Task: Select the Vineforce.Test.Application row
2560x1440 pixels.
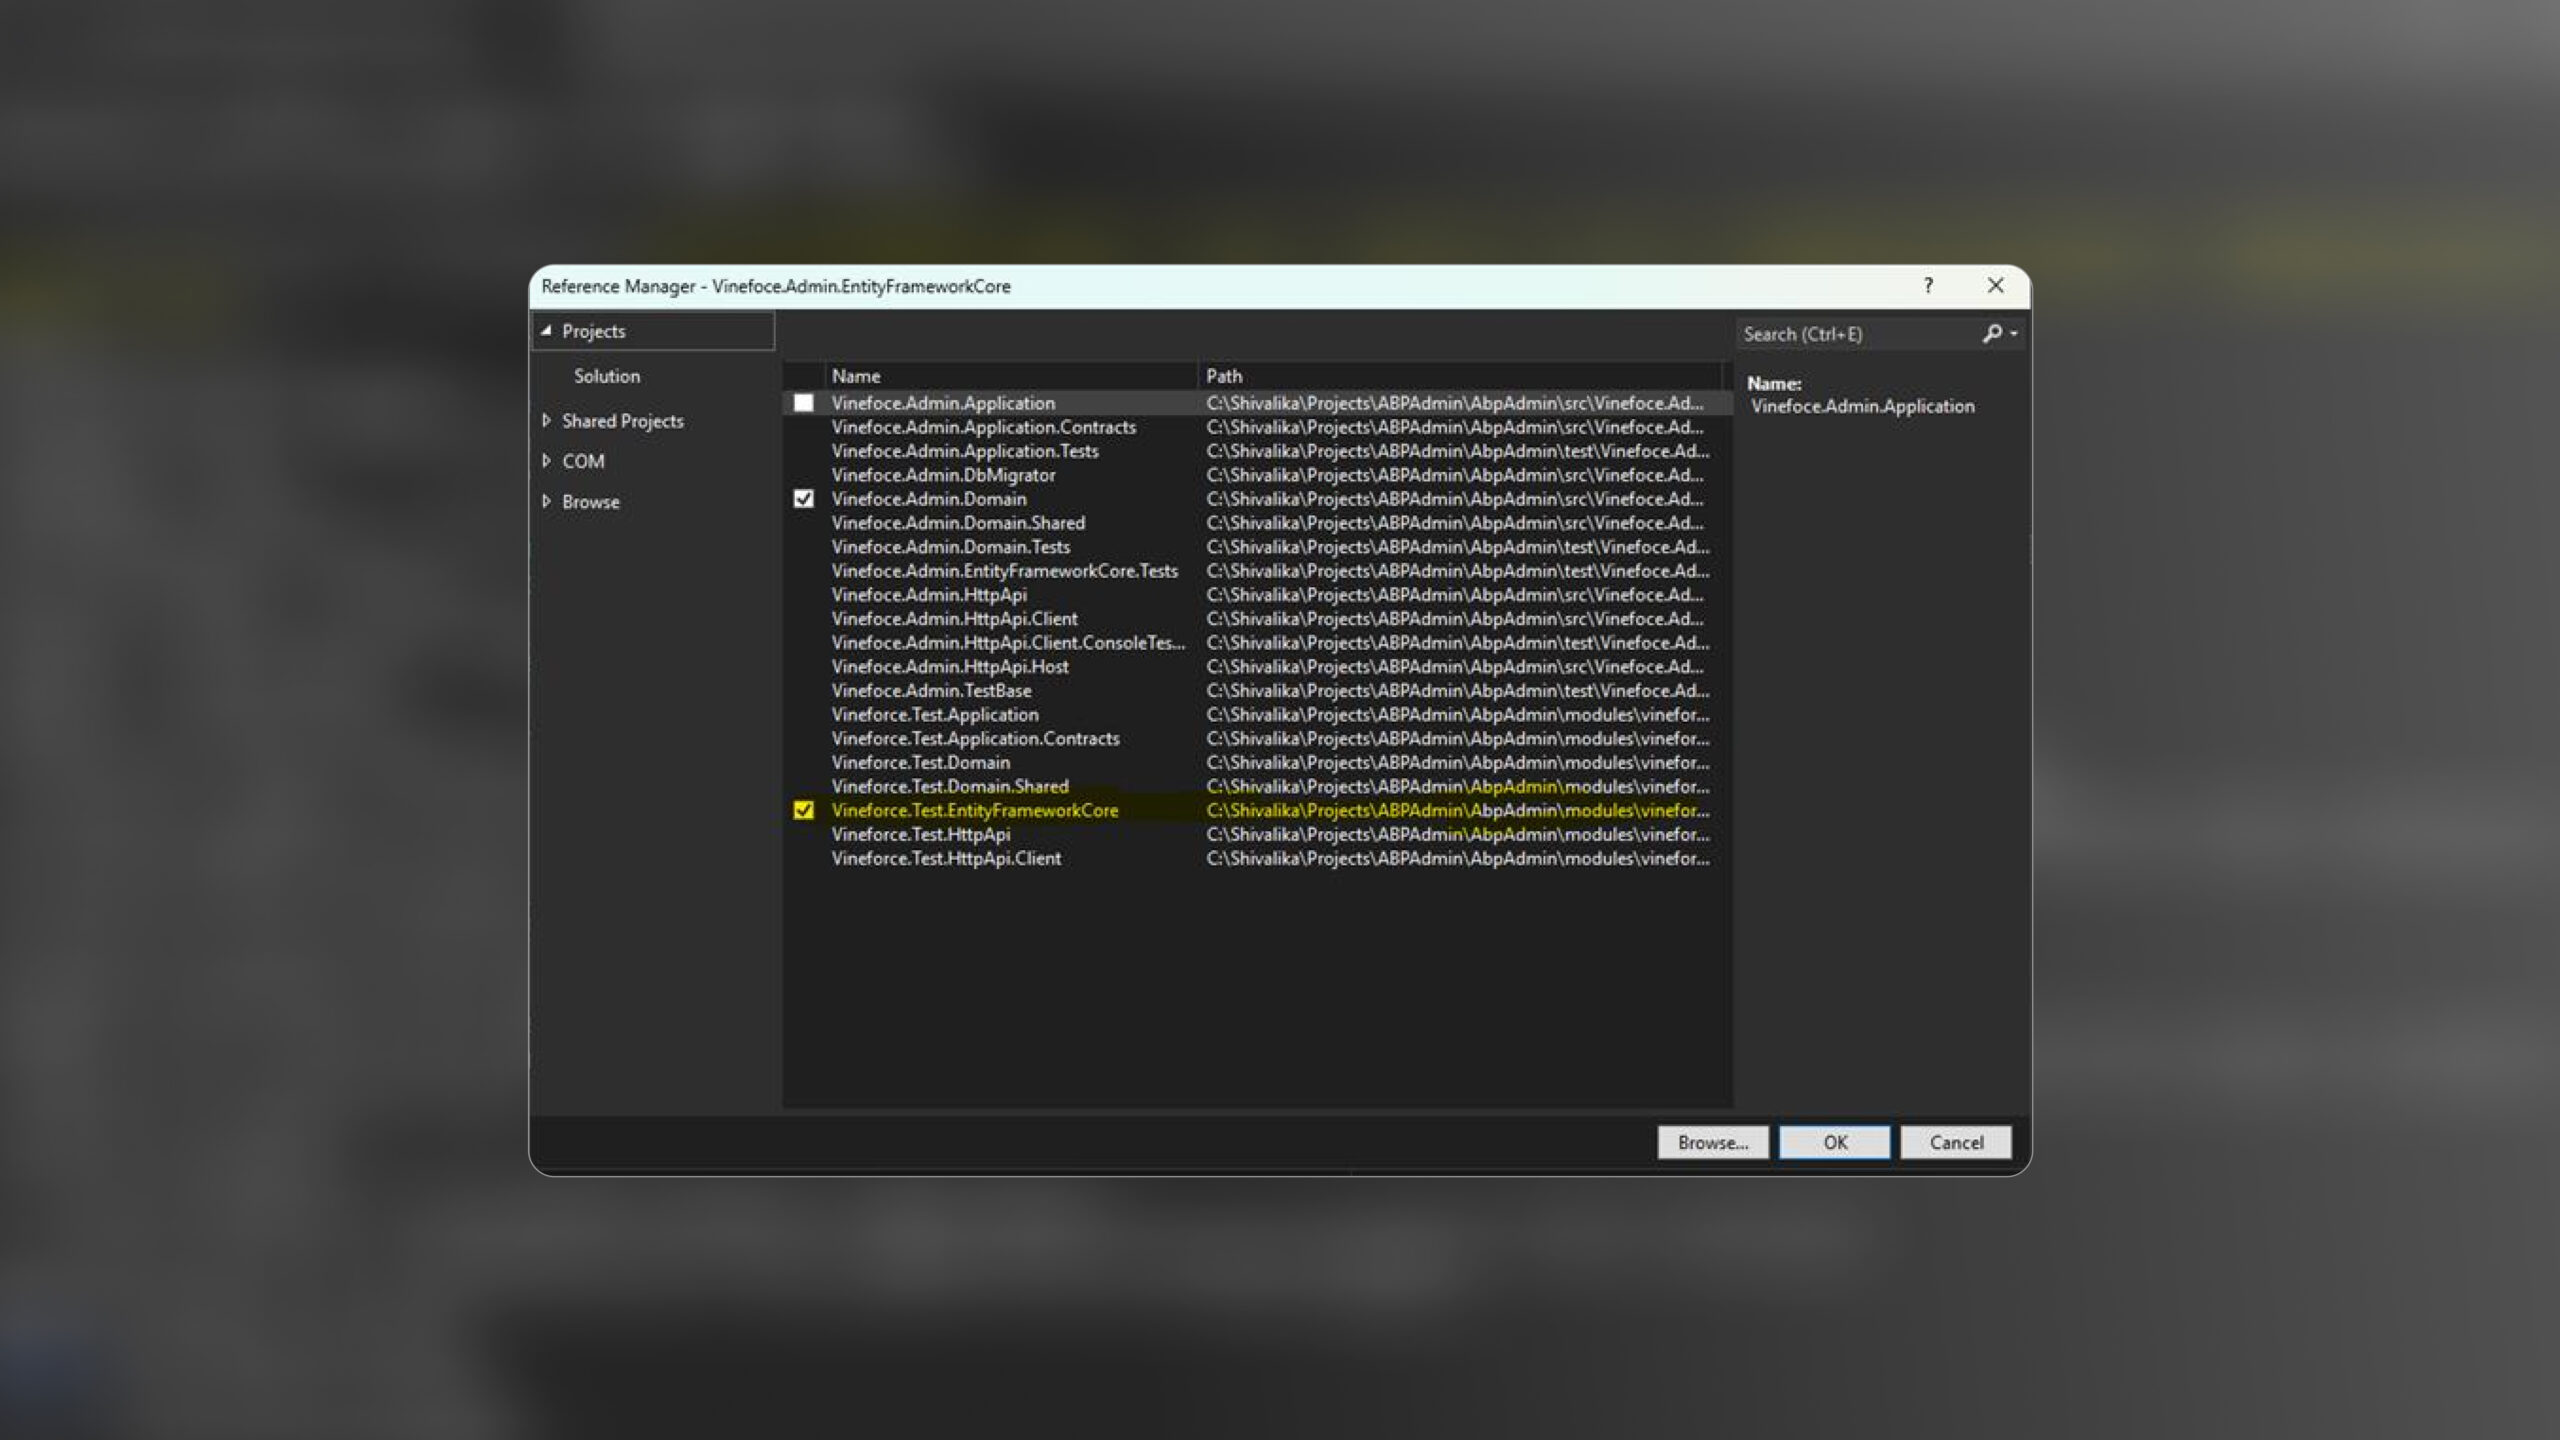Action: [1257, 715]
